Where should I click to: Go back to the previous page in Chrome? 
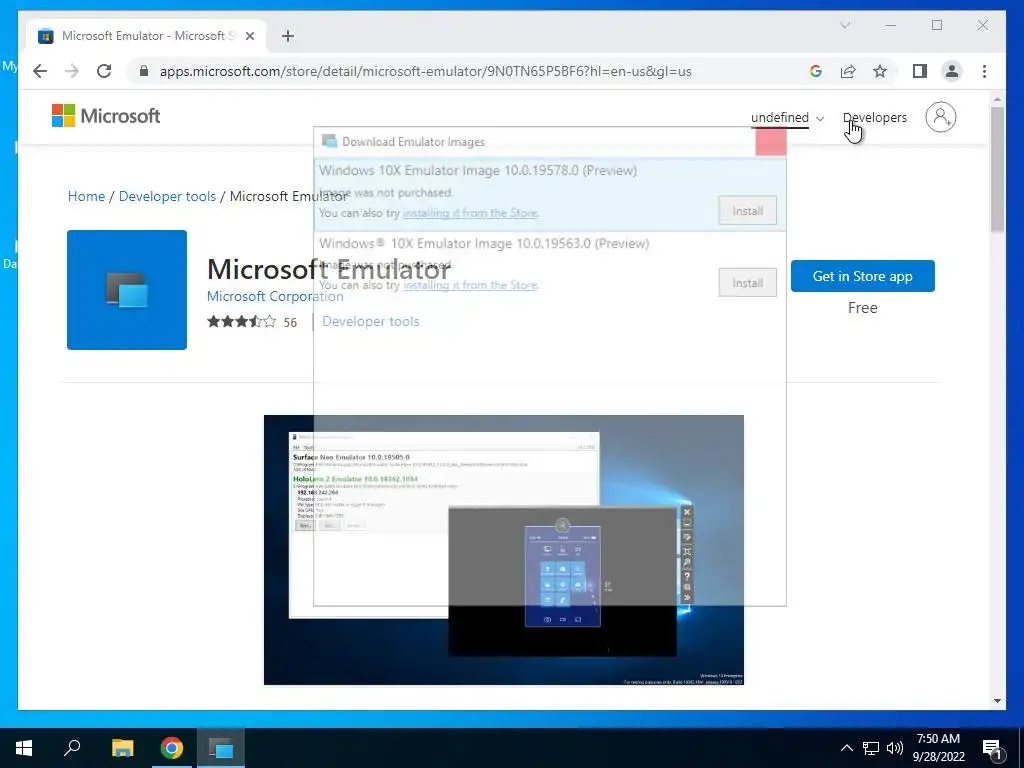tap(40, 71)
